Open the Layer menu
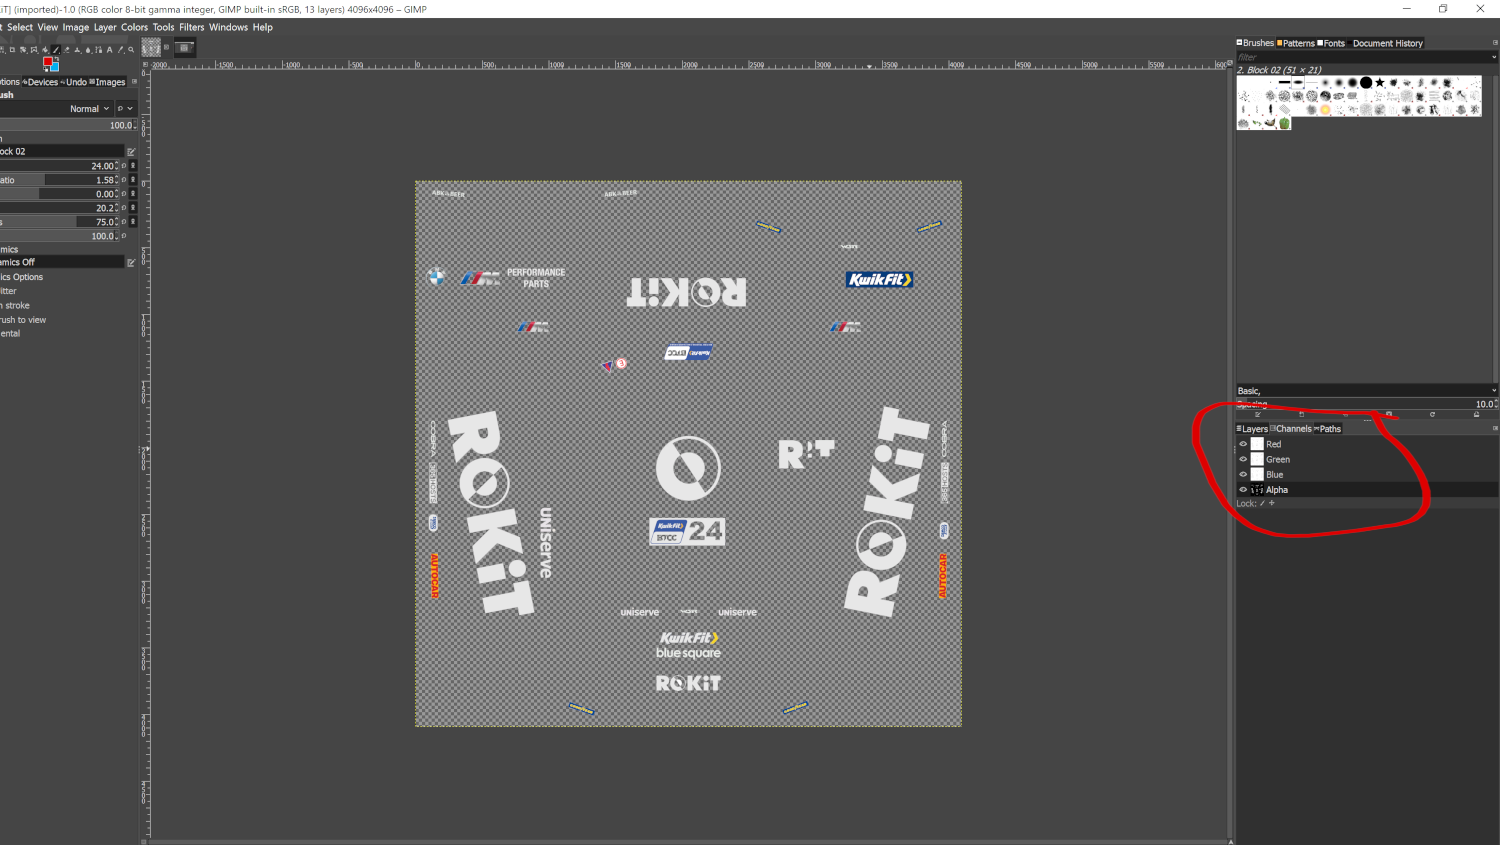 click(x=105, y=27)
